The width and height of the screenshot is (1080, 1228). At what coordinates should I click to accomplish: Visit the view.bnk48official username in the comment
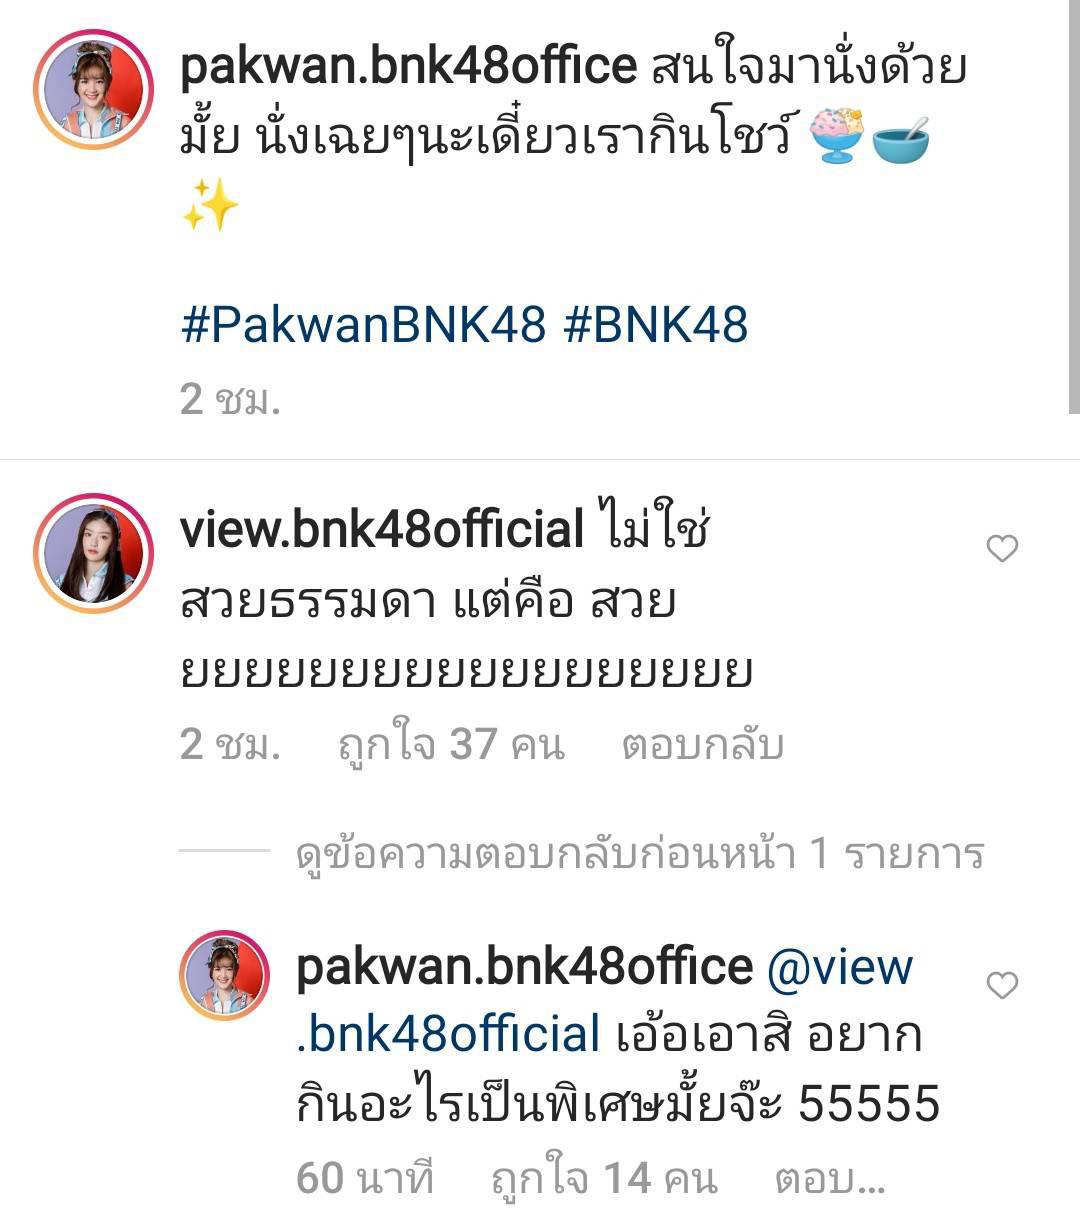(x=382, y=529)
